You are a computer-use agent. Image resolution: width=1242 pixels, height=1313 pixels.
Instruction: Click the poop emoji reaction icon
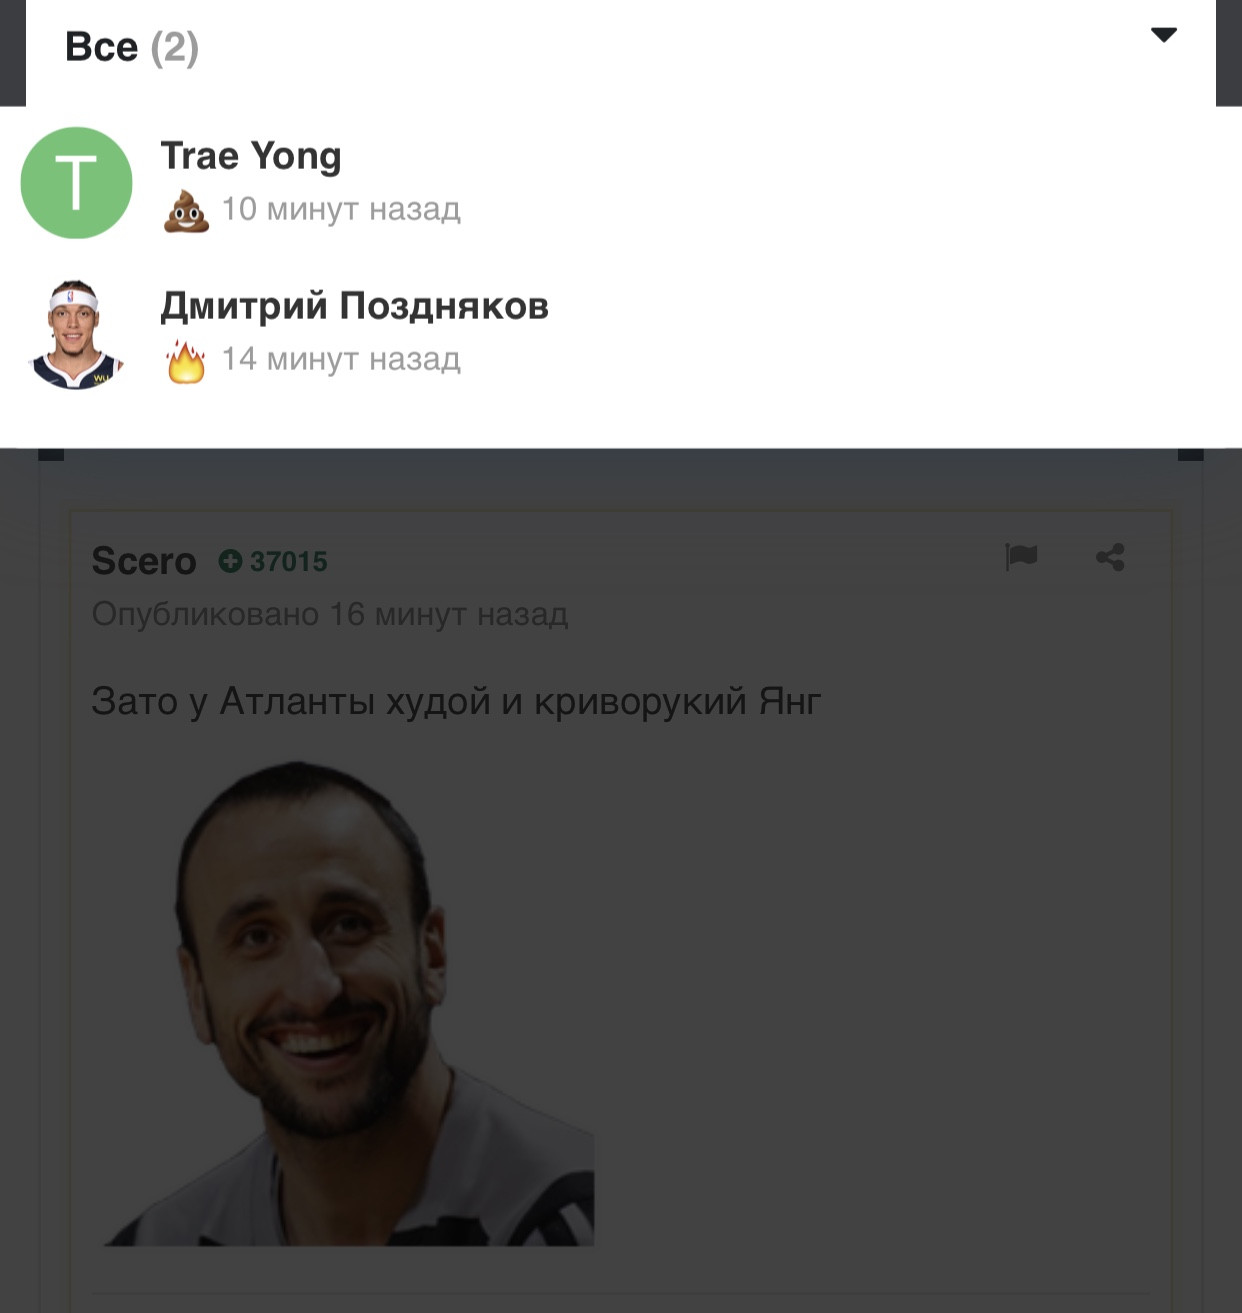coord(186,210)
